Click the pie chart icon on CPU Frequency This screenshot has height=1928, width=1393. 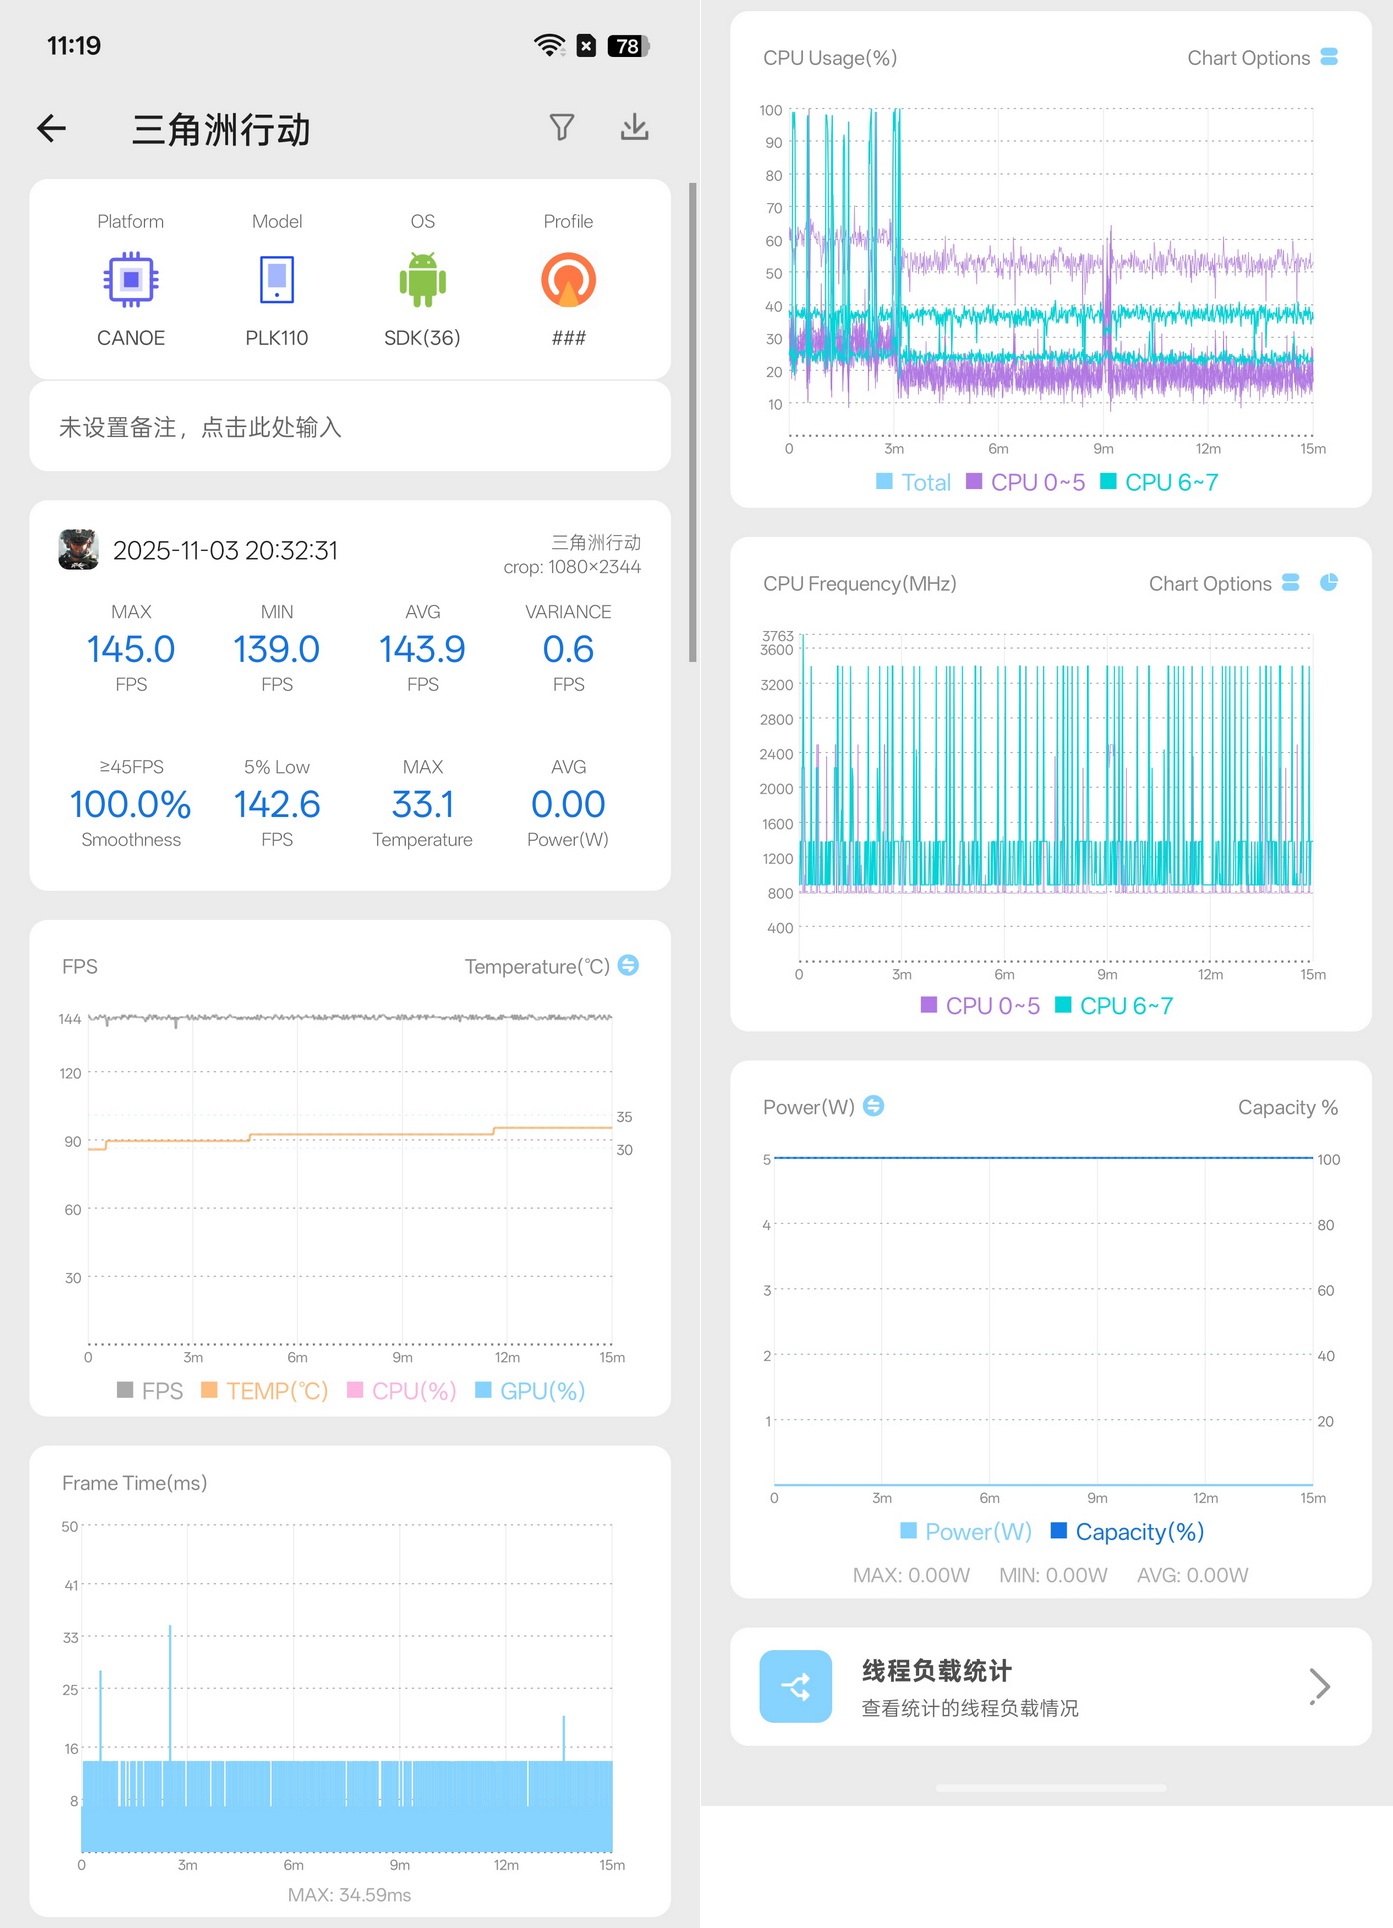pyautogui.click(x=1329, y=582)
